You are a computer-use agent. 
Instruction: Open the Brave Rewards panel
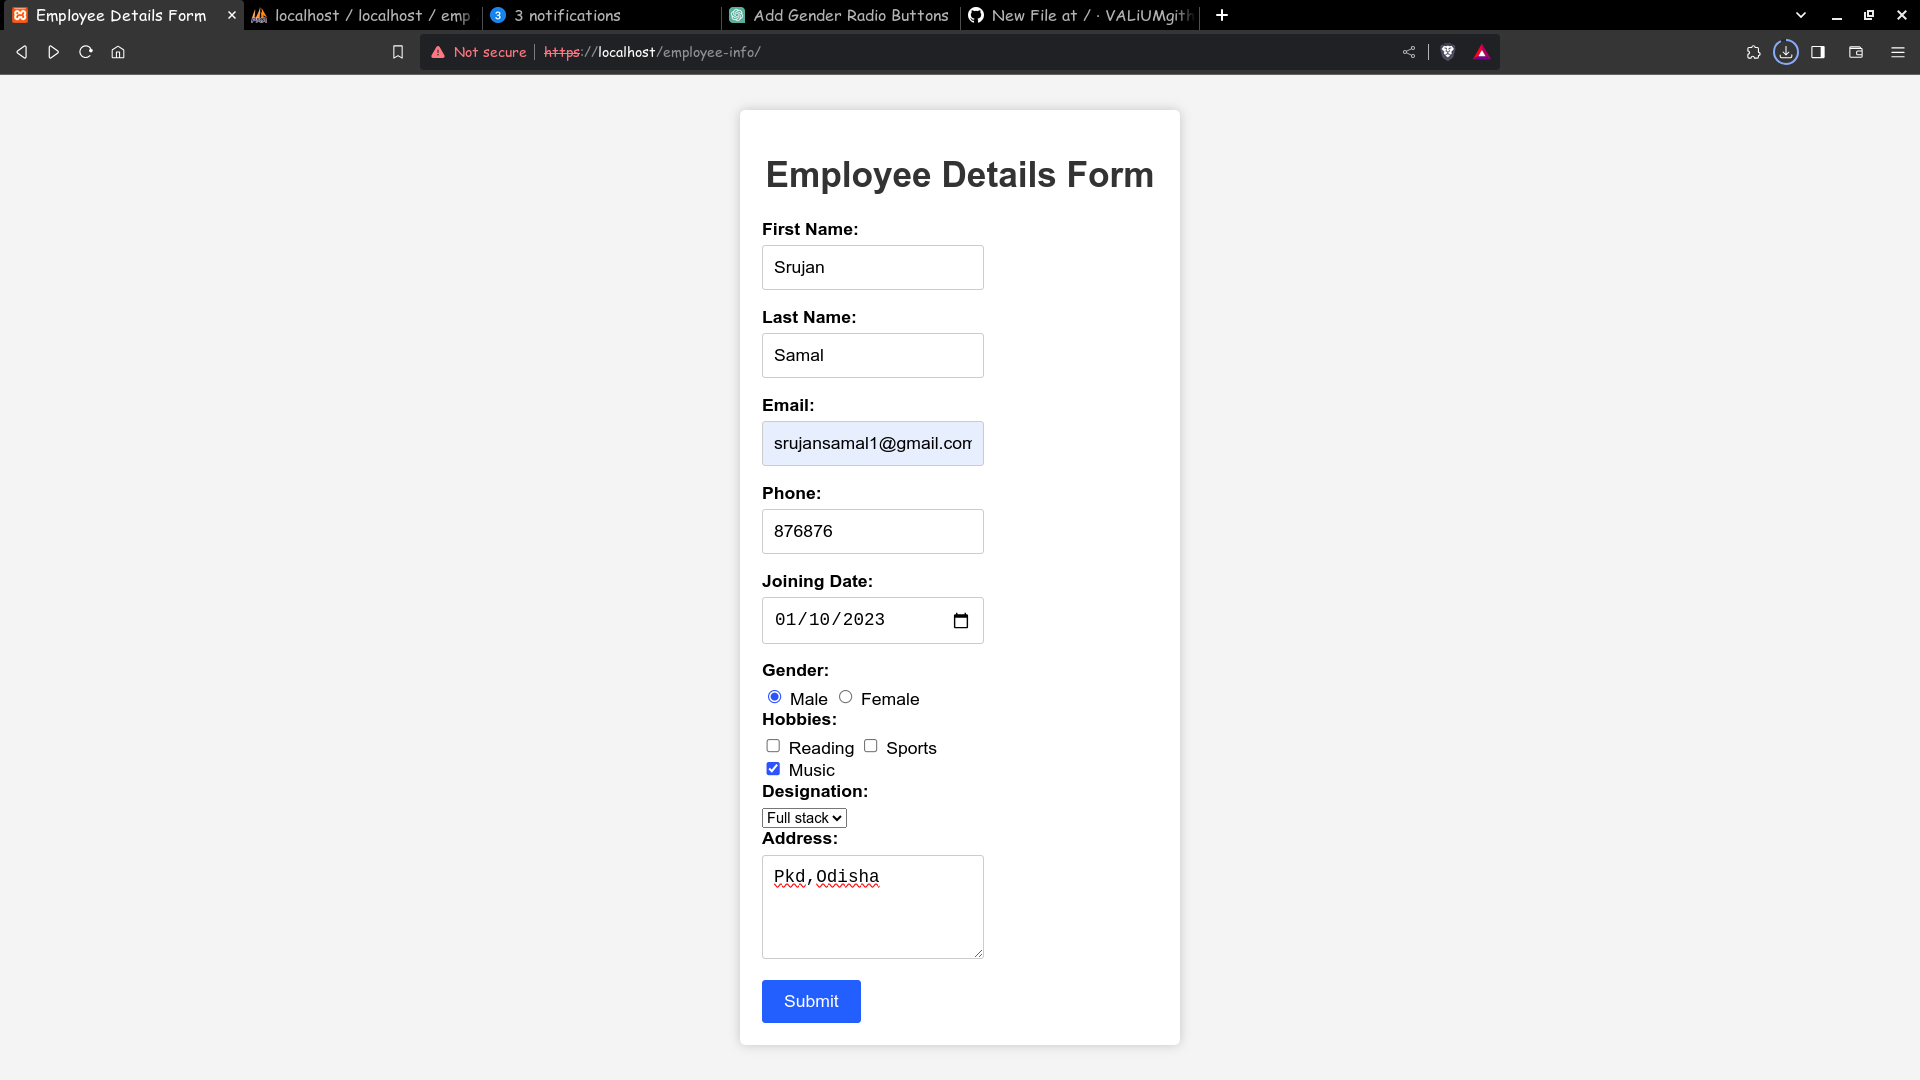tap(1482, 52)
